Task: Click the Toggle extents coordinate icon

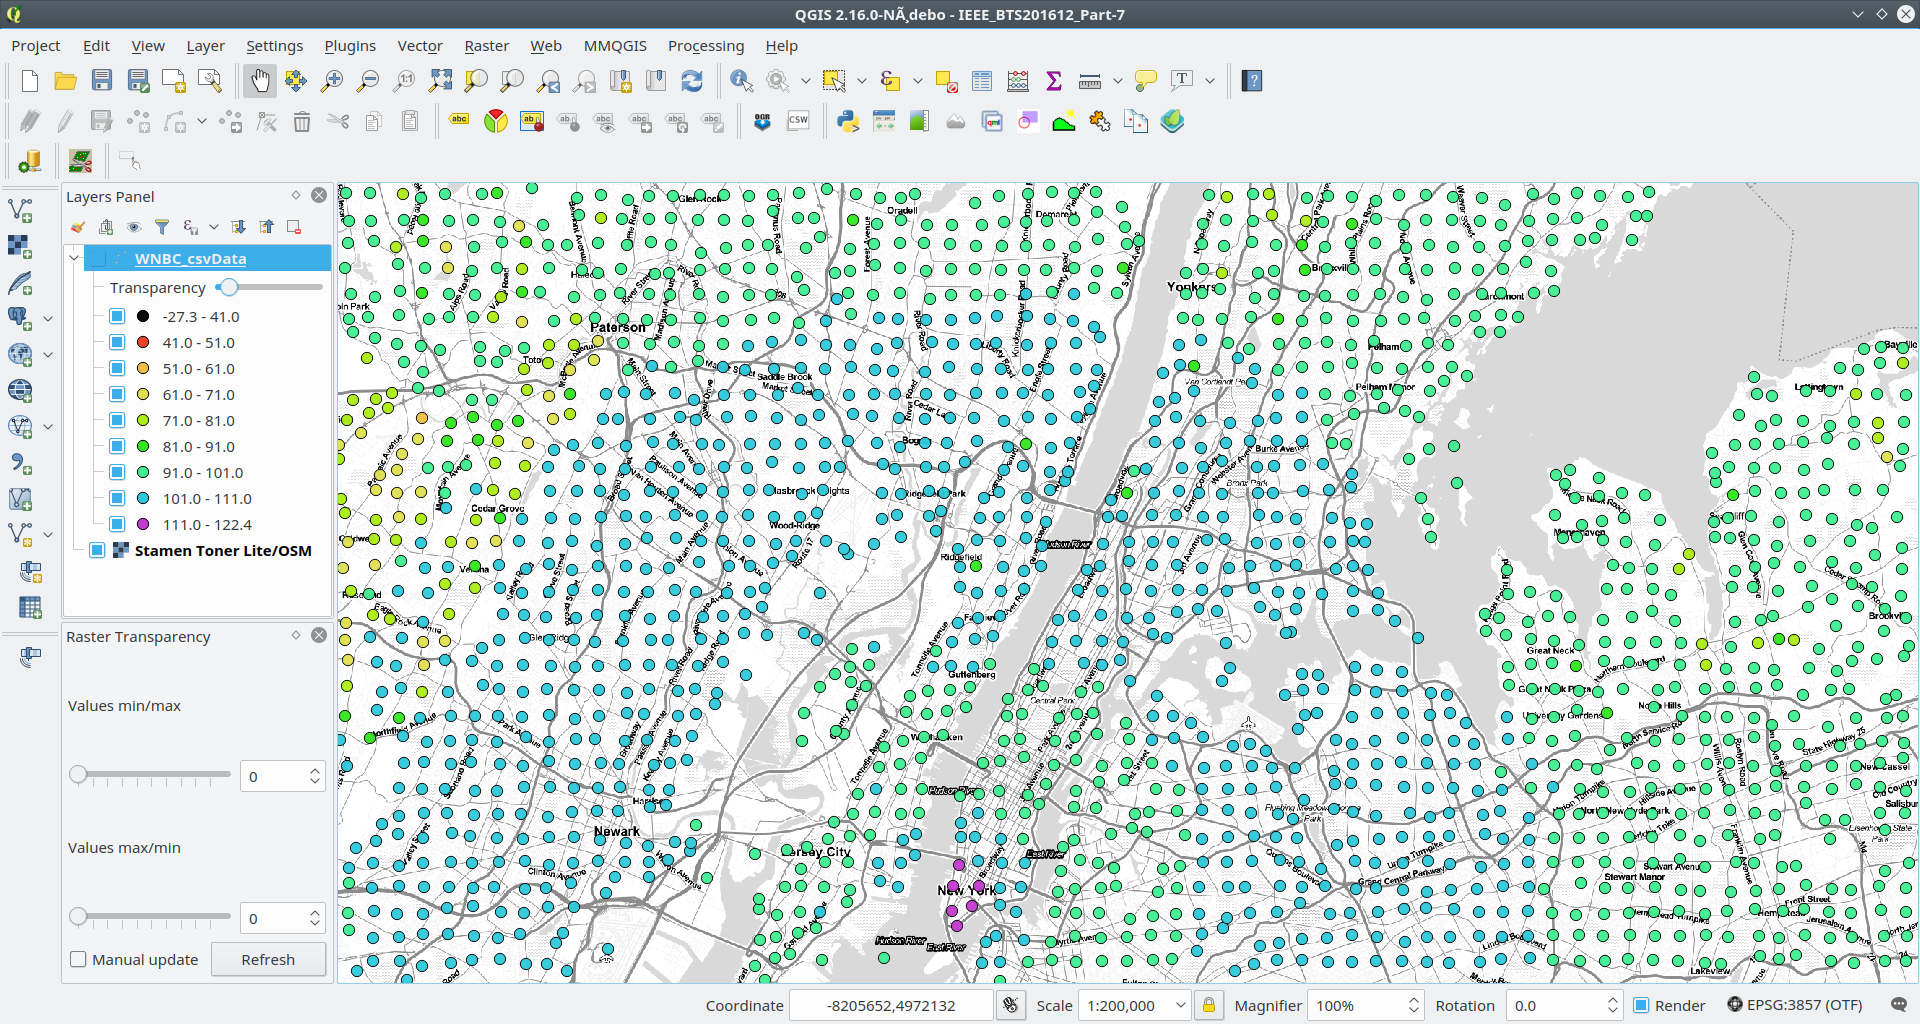Action: pyautogui.click(x=1011, y=1005)
